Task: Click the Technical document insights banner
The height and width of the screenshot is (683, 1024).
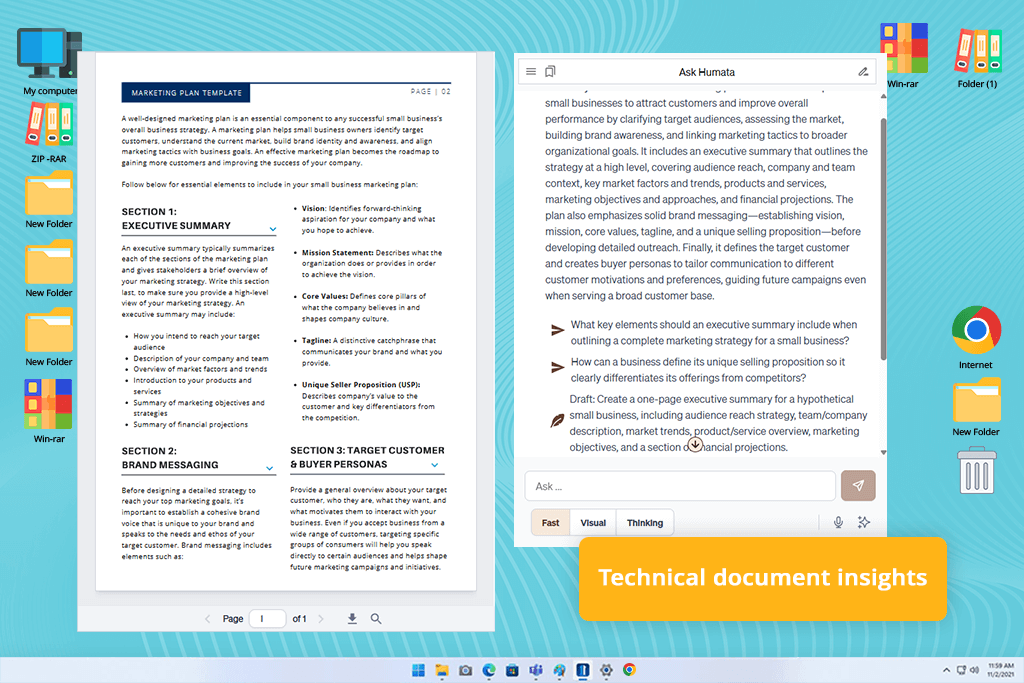Action: 763,578
